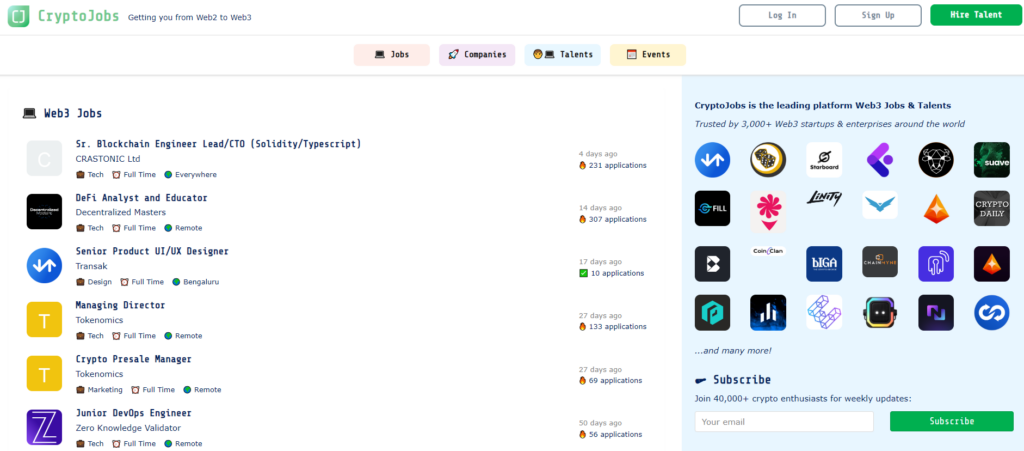Open the ChainHyne company logo
This screenshot has width=1024, height=451.
880,261
